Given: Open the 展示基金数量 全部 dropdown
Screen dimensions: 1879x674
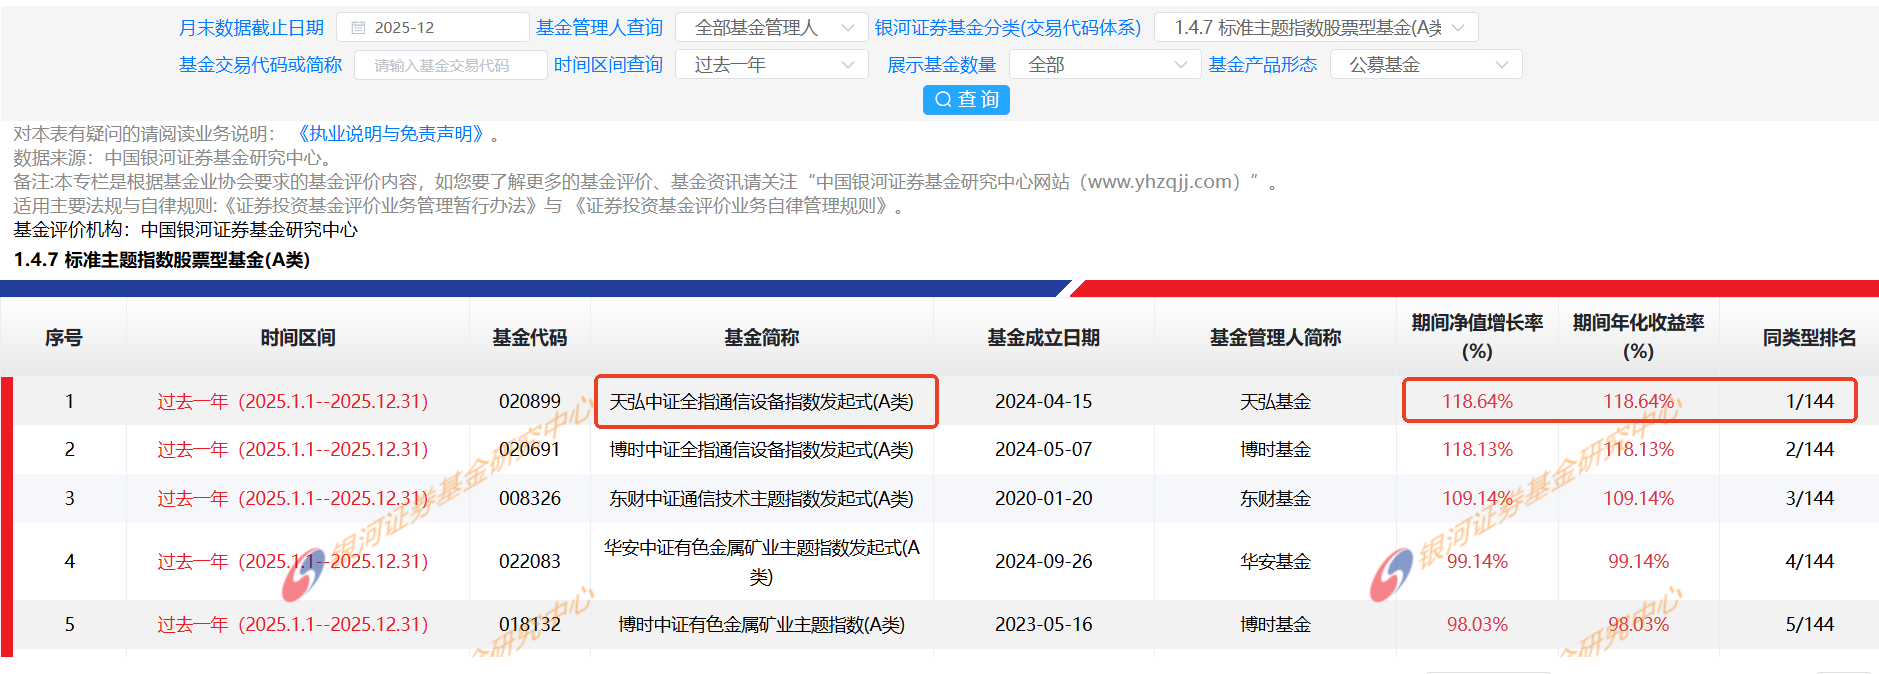Looking at the screenshot, I should click(1104, 65).
